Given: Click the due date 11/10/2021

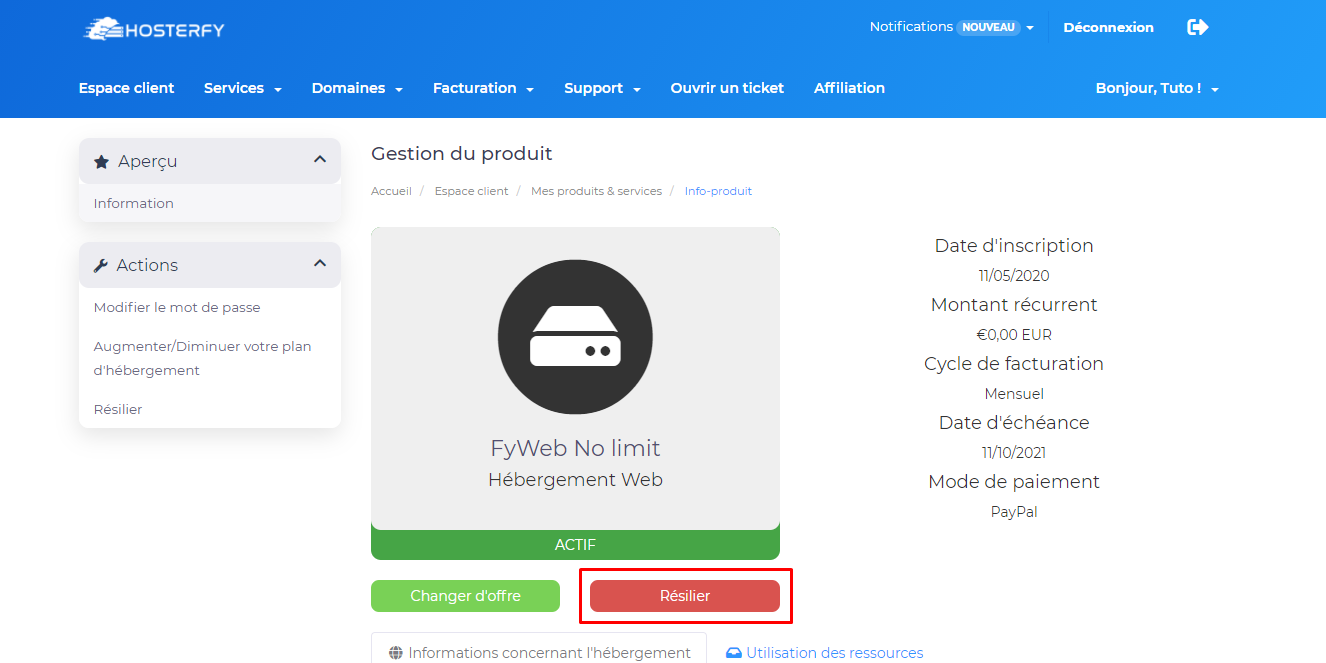Looking at the screenshot, I should tap(1014, 453).
